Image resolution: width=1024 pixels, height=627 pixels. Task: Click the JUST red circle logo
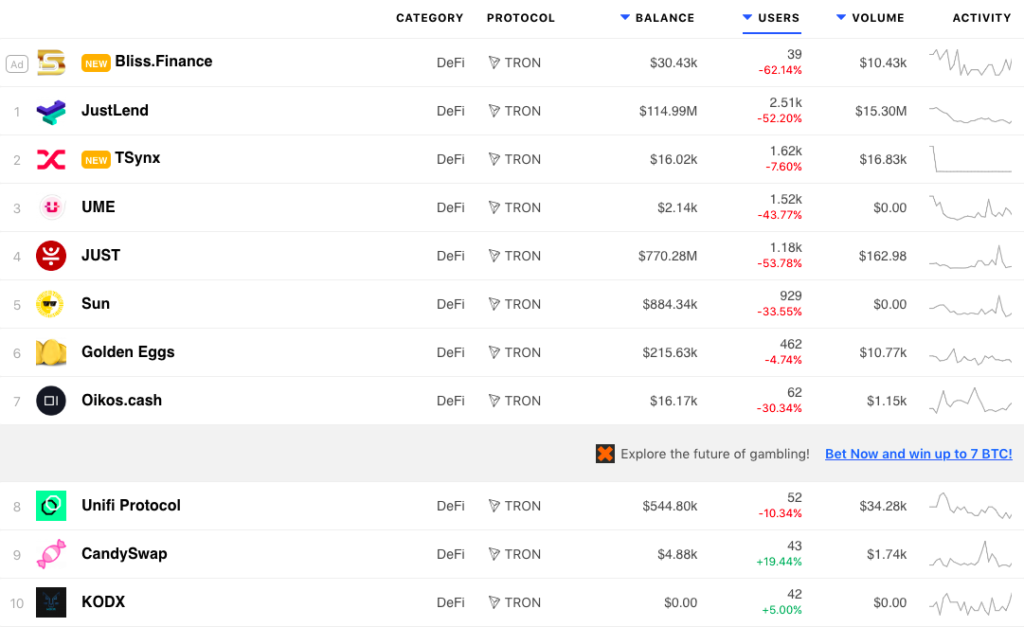coord(51,256)
